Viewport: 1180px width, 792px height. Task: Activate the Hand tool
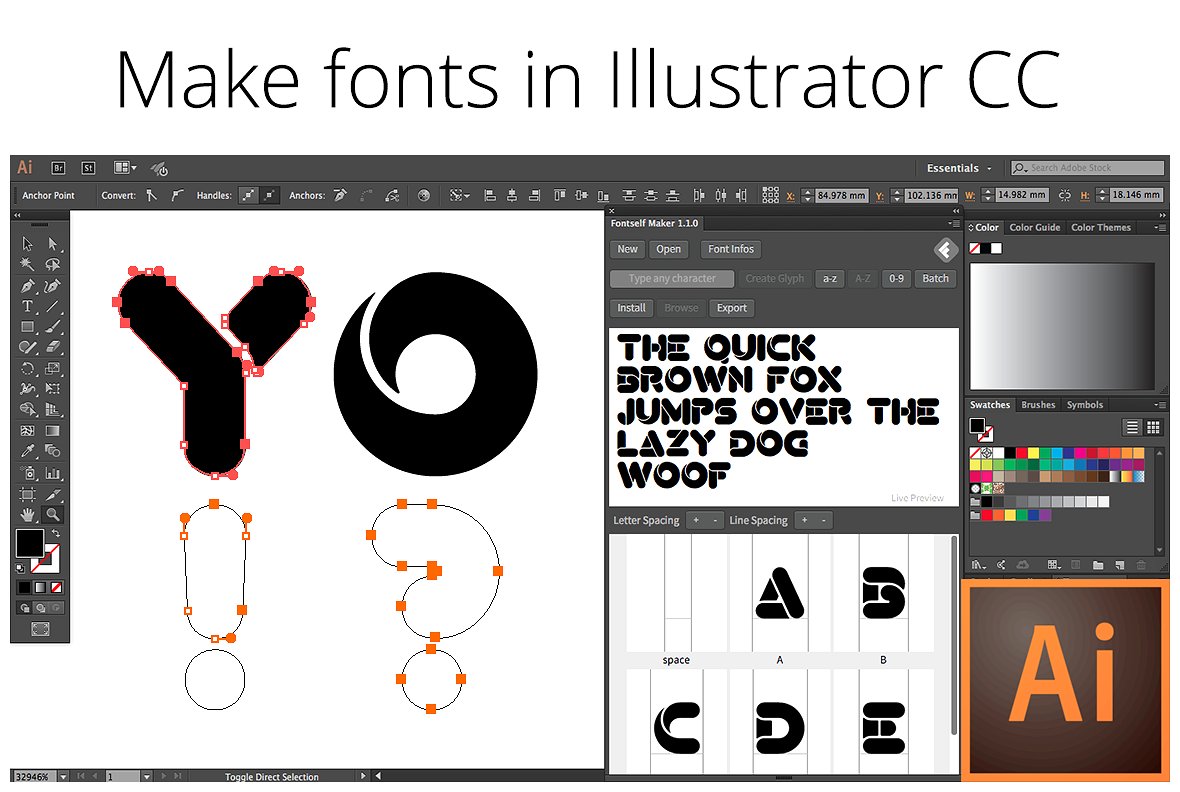28,515
